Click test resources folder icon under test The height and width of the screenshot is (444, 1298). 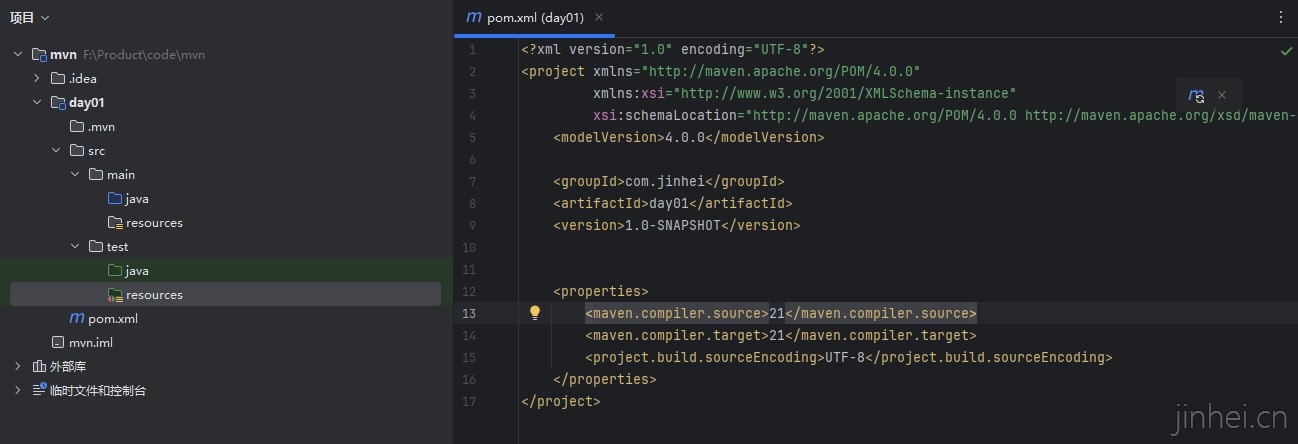pos(115,294)
